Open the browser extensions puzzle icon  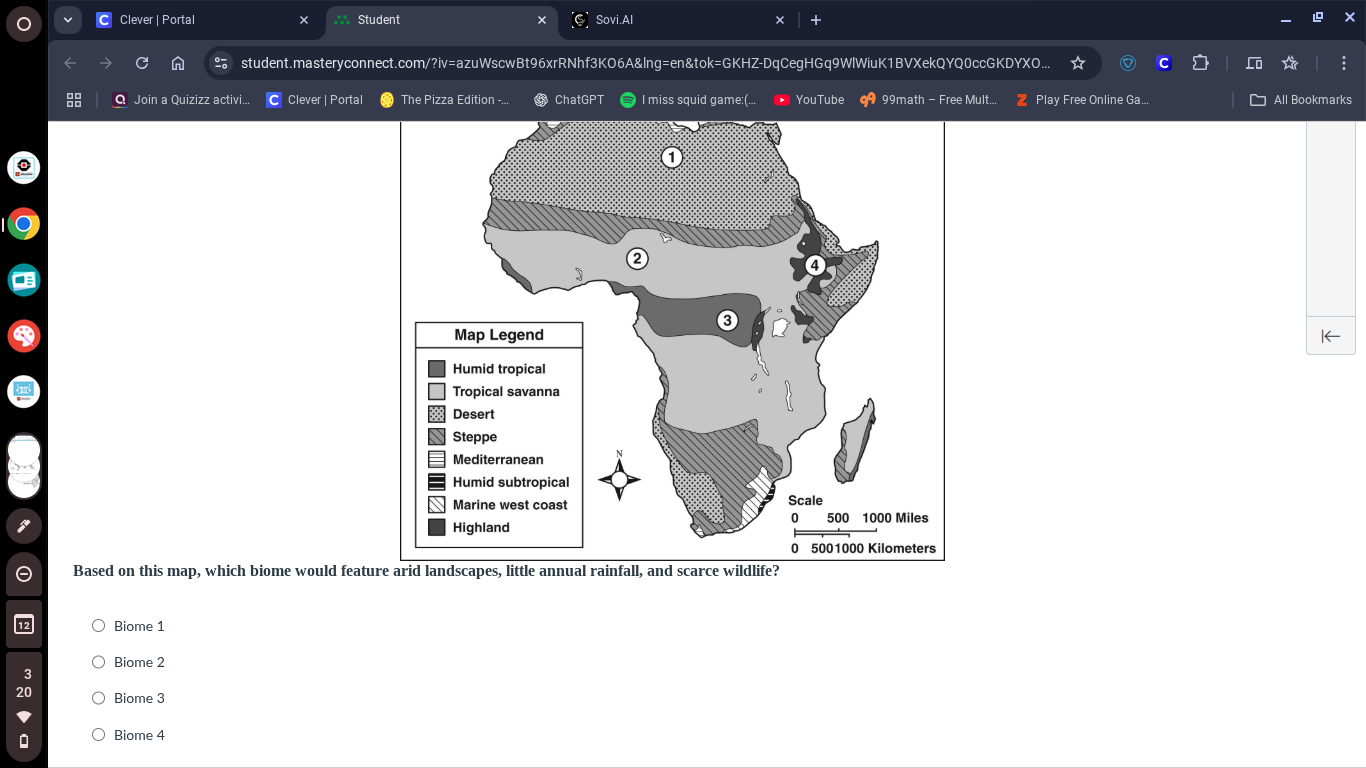(x=1200, y=63)
